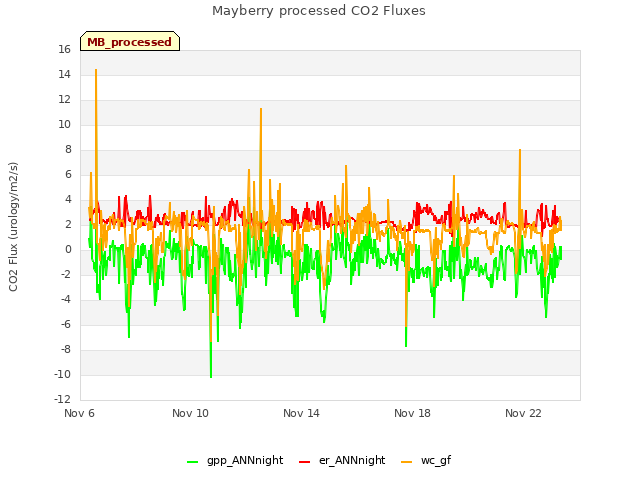
Task: Click the orange wc_gf legend swatch
Action: pos(407,462)
